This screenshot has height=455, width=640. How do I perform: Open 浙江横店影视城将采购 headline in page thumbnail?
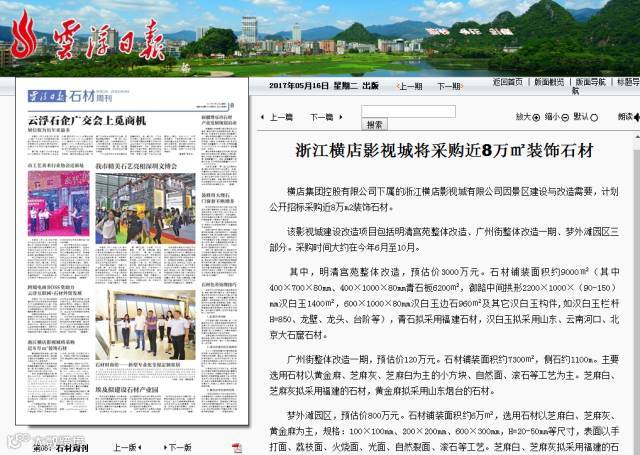(x=51, y=345)
